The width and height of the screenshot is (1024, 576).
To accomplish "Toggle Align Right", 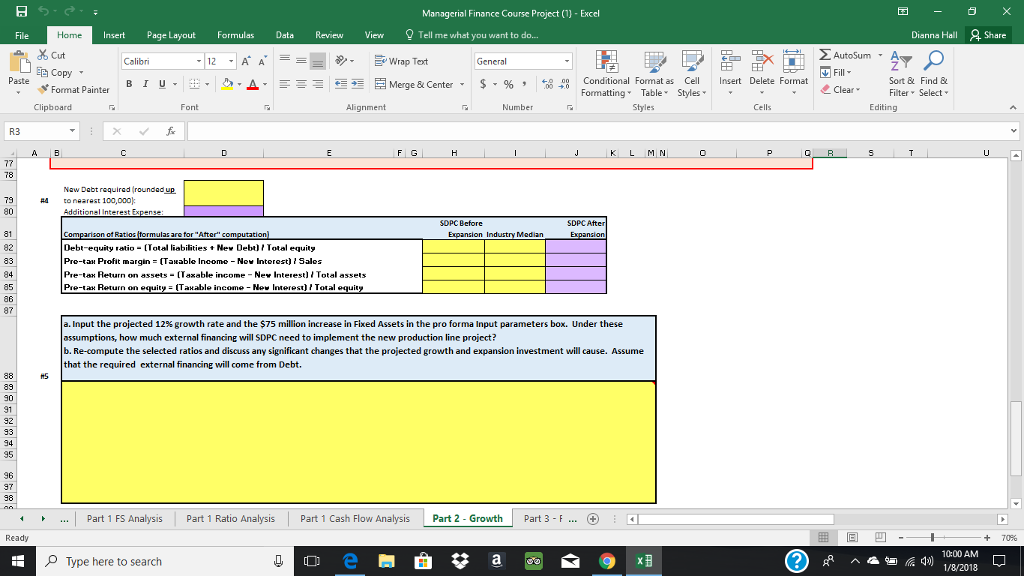I will 317,84.
